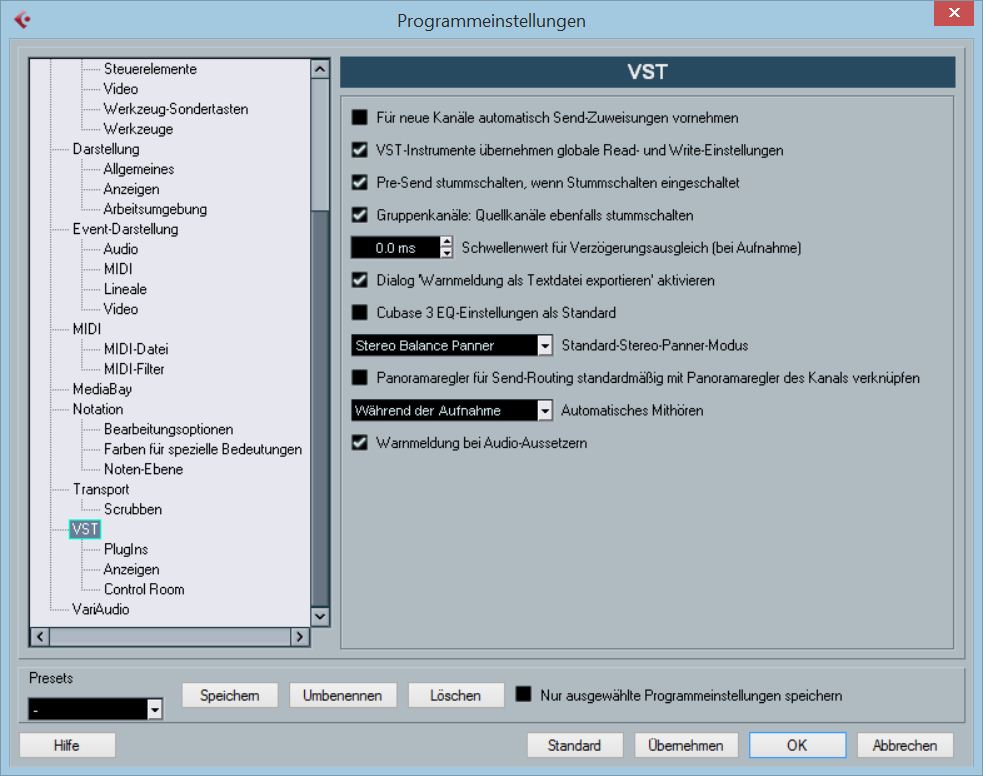Increase Schwellenwert value with up arrow
The image size is (983, 776).
click(446, 242)
